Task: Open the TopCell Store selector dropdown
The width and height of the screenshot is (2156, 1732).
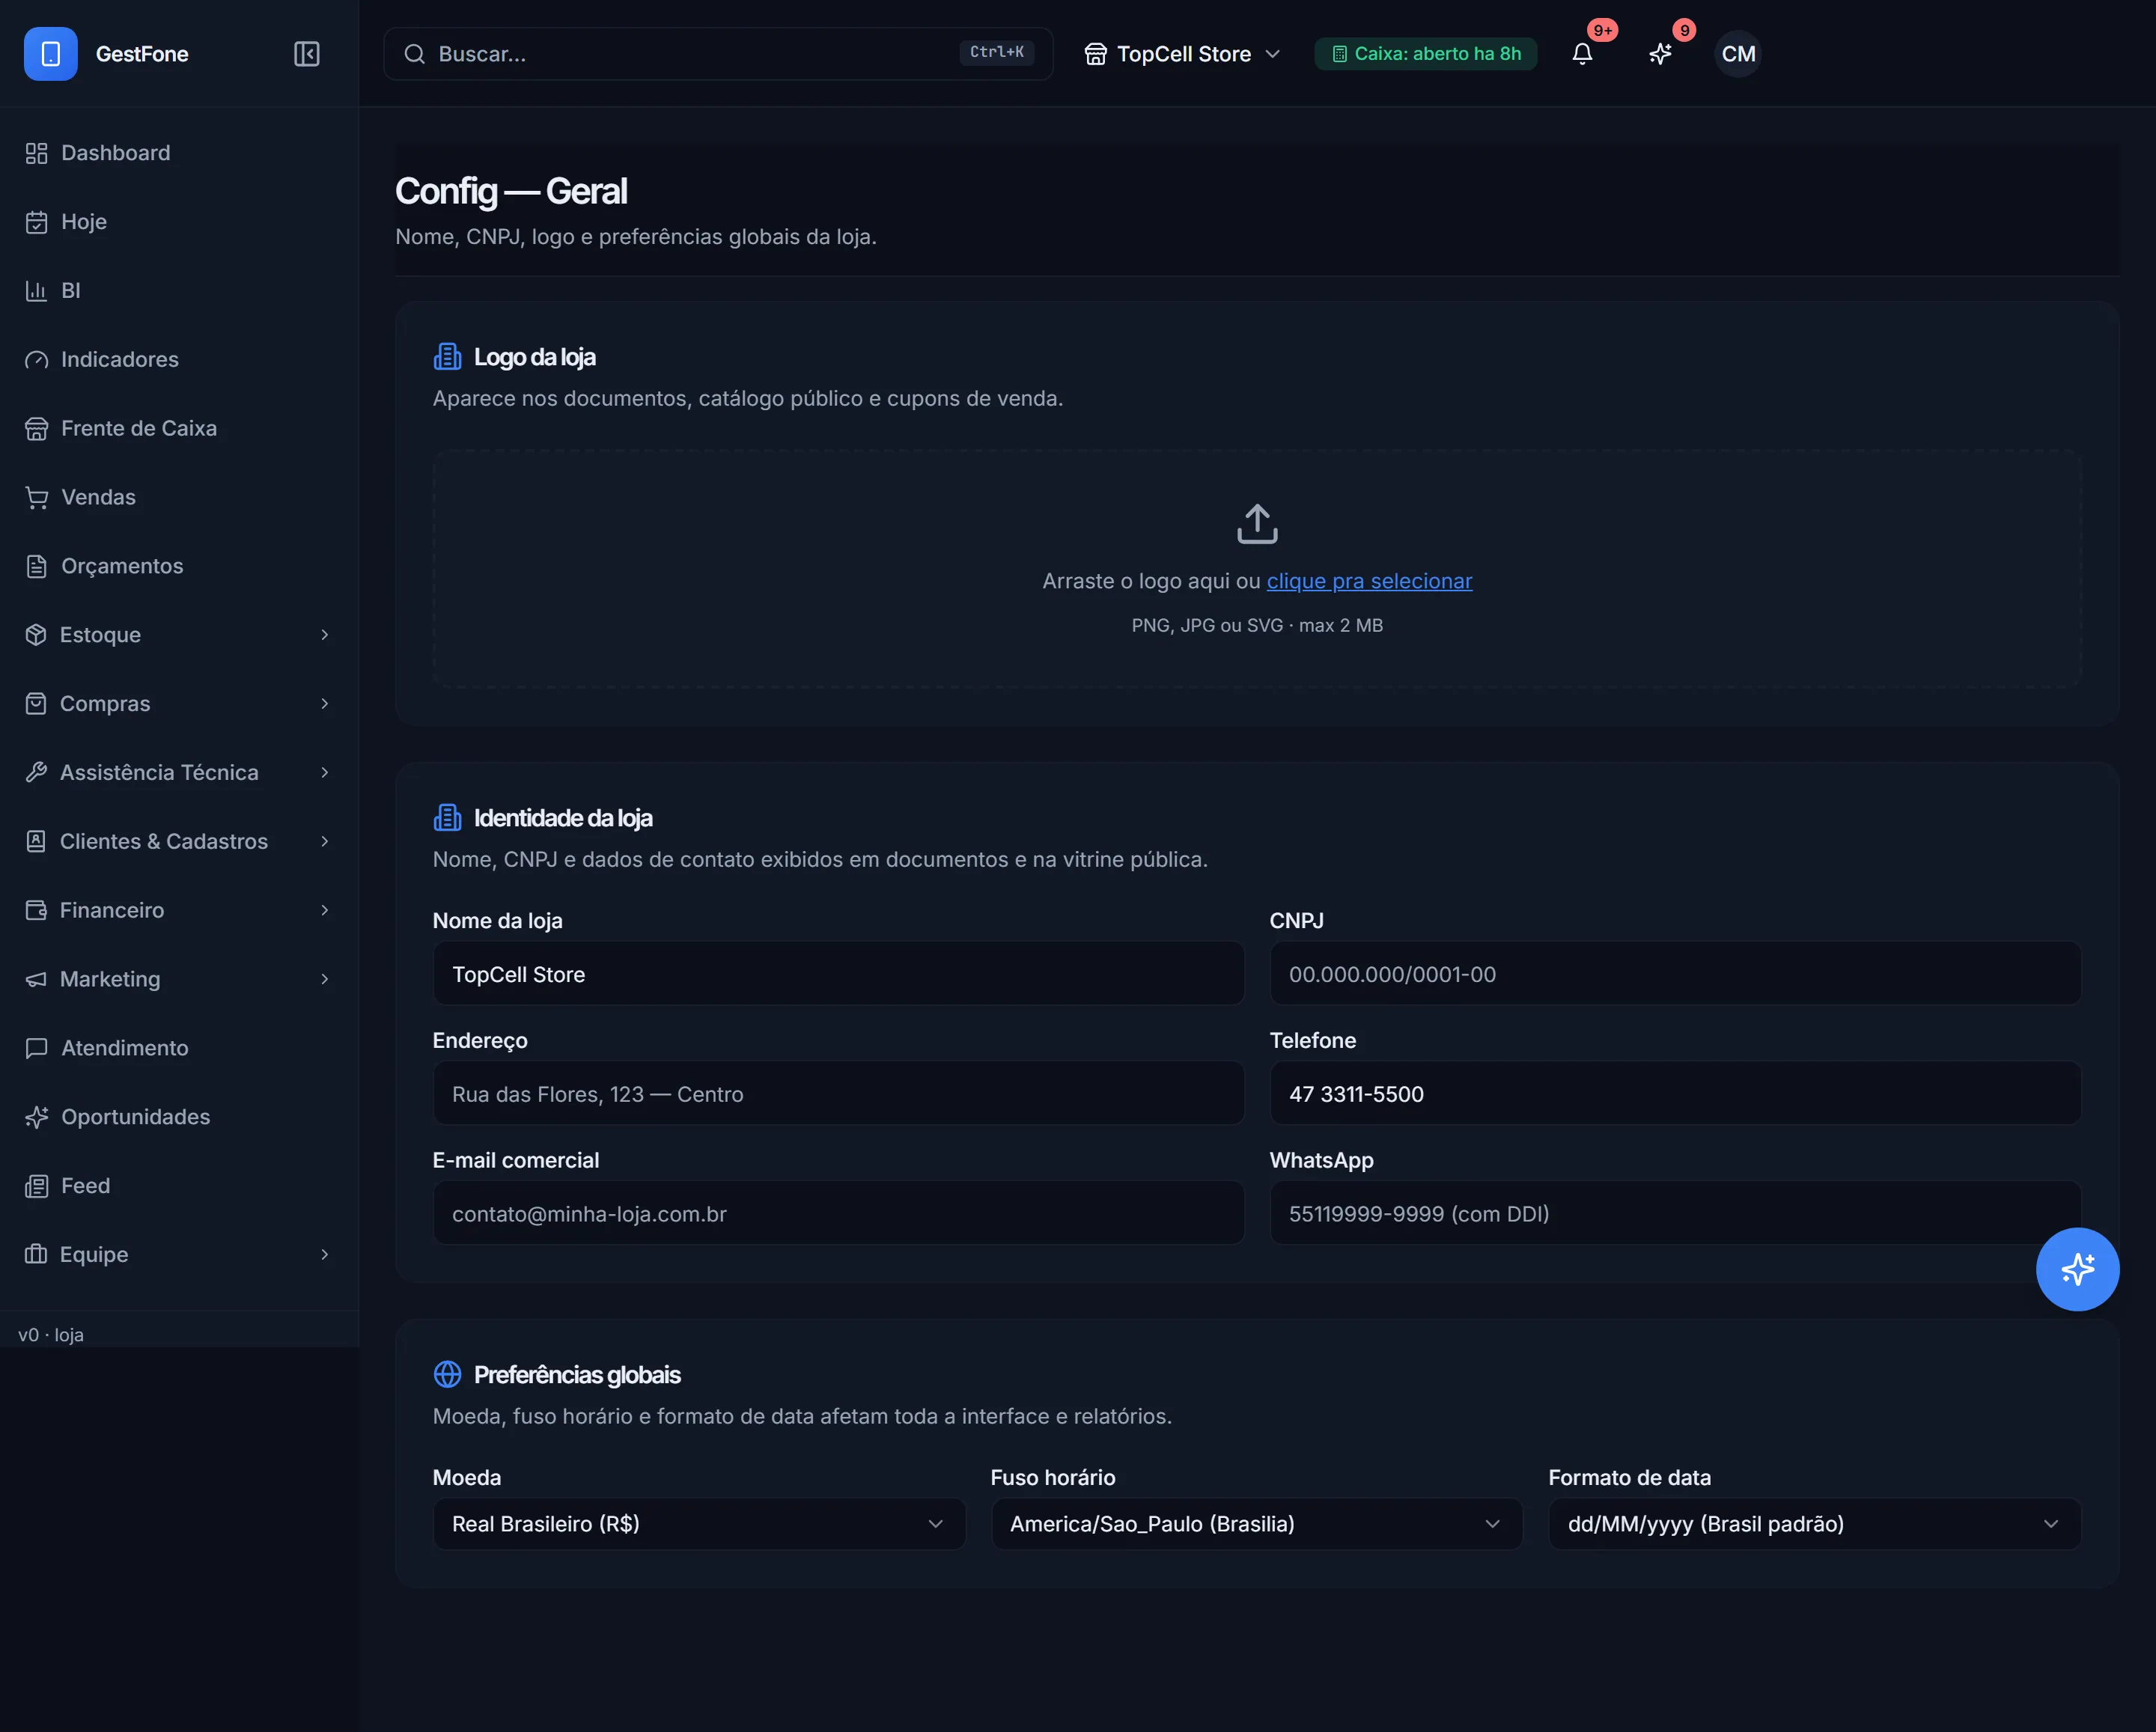Action: tap(1182, 54)
